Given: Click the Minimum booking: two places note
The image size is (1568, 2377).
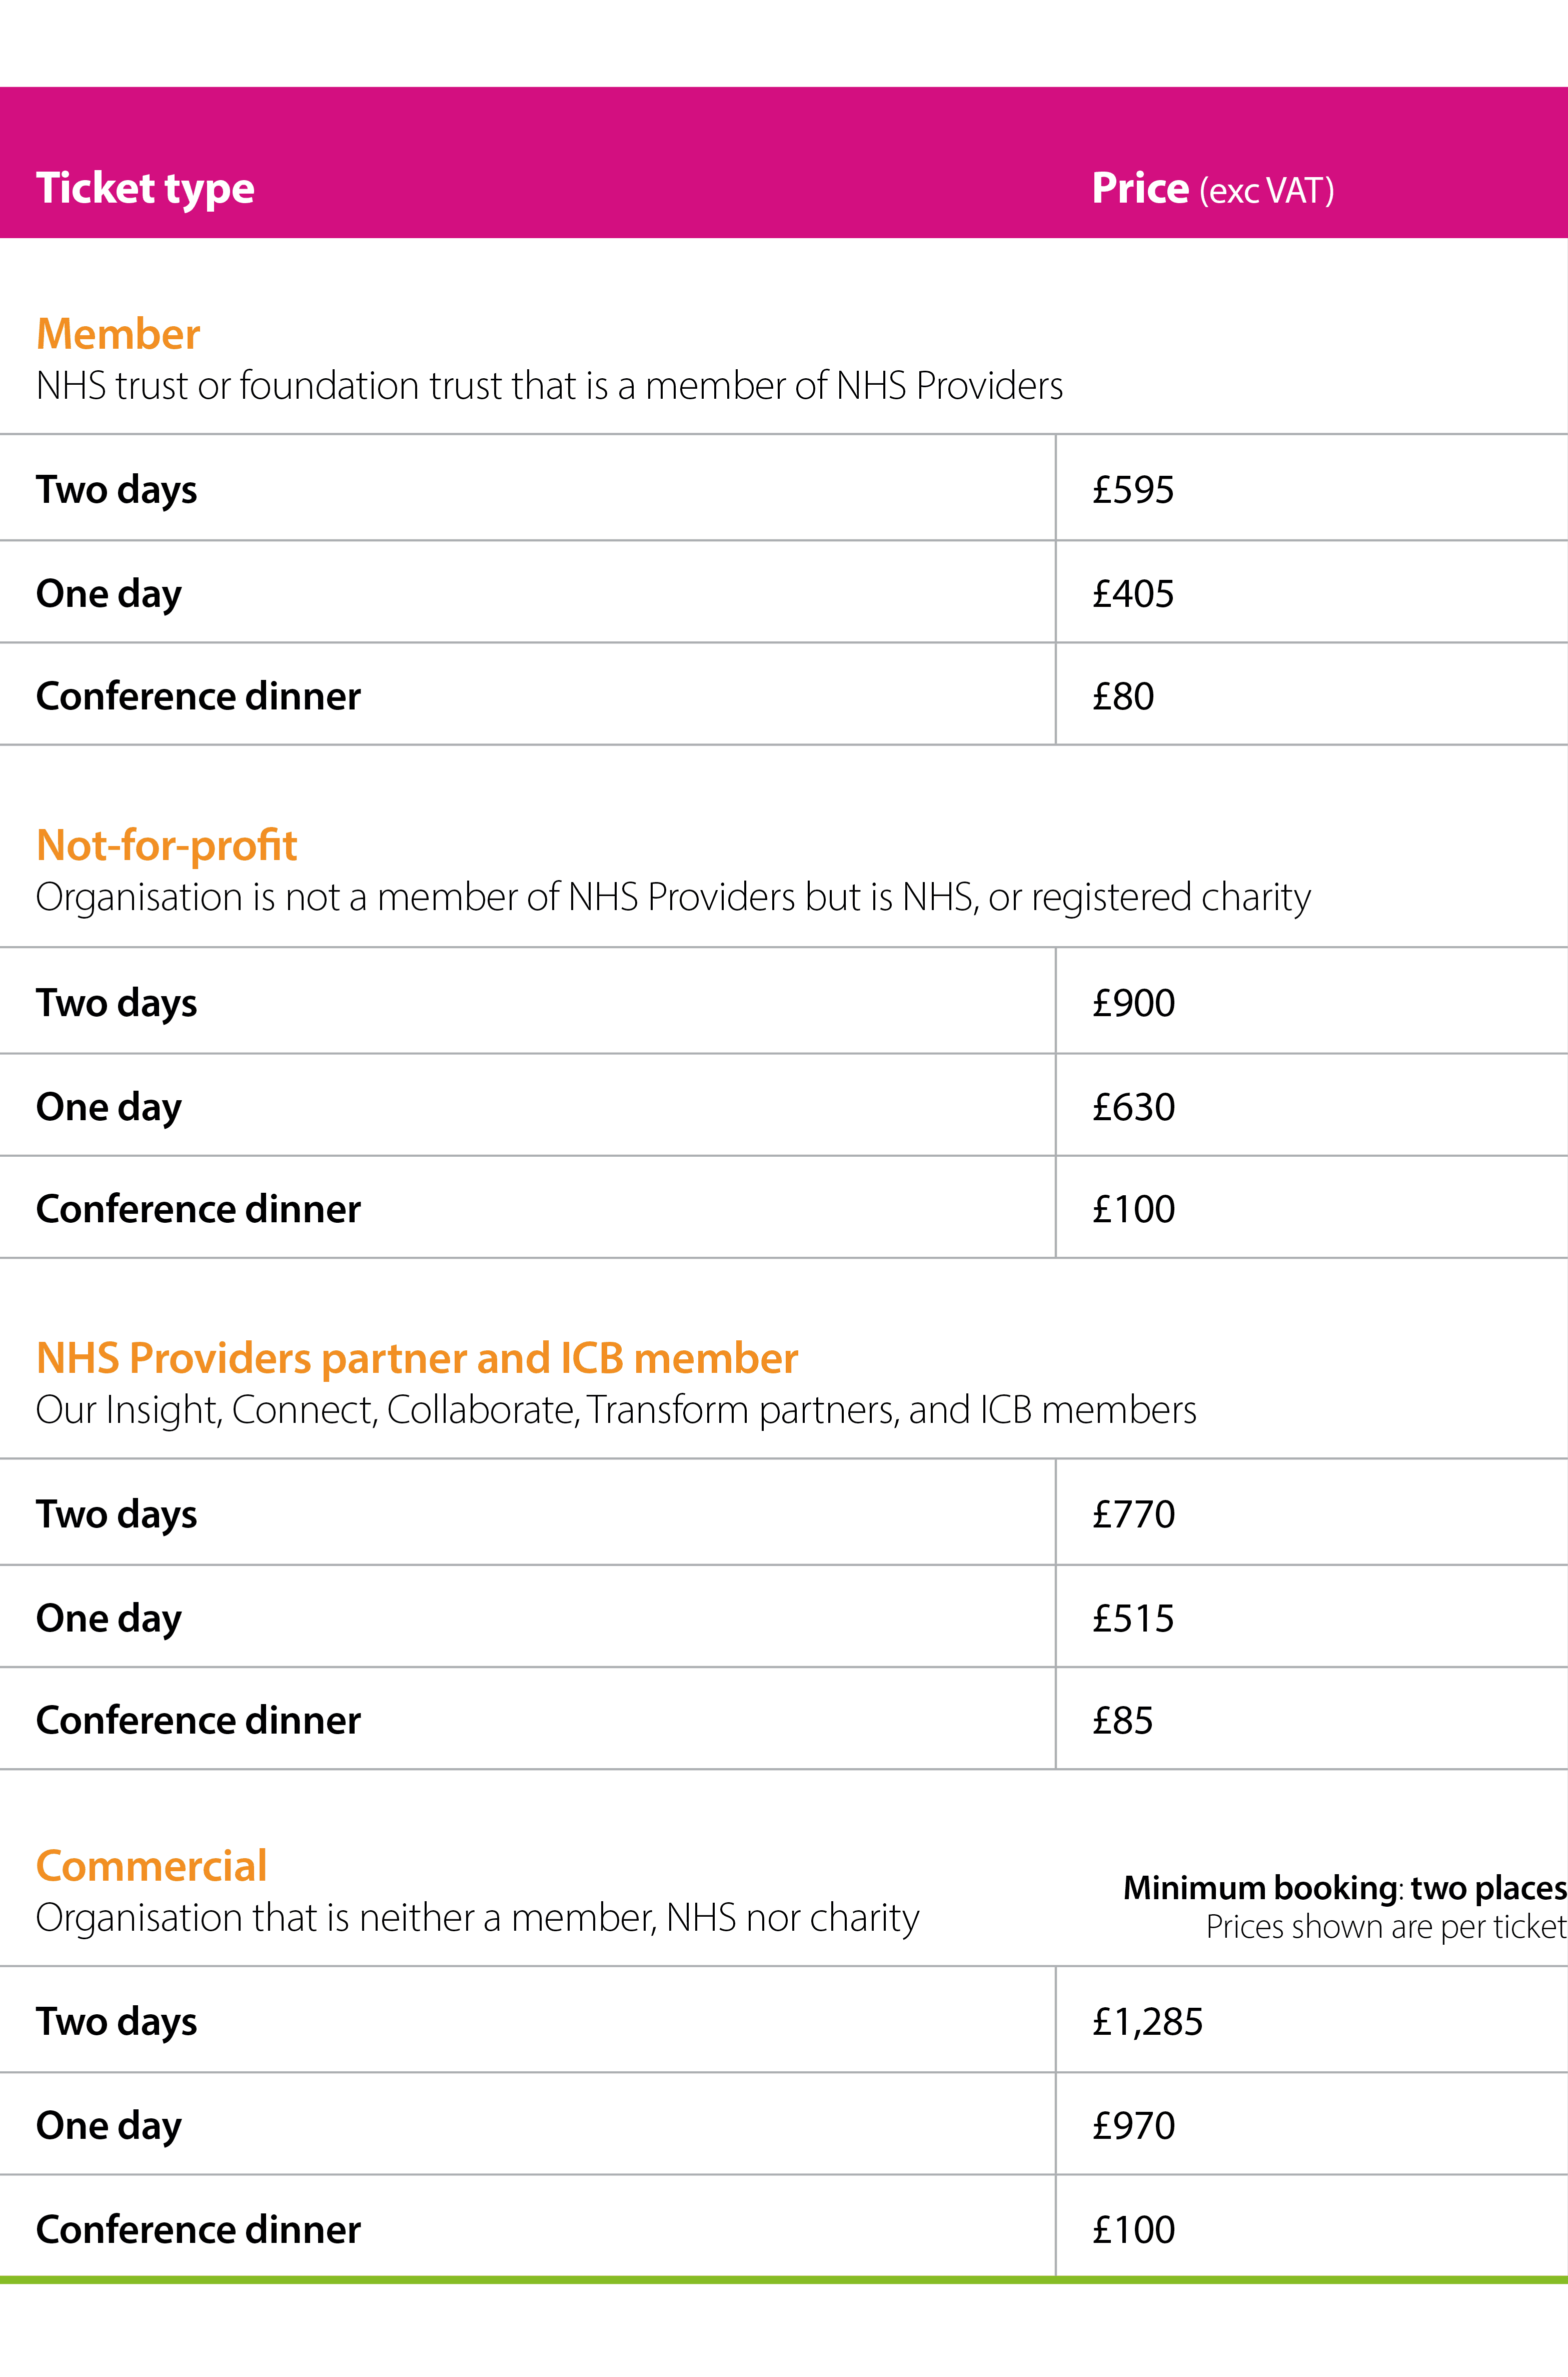Looking at the screenshot, I should tap(1344, 1888).
